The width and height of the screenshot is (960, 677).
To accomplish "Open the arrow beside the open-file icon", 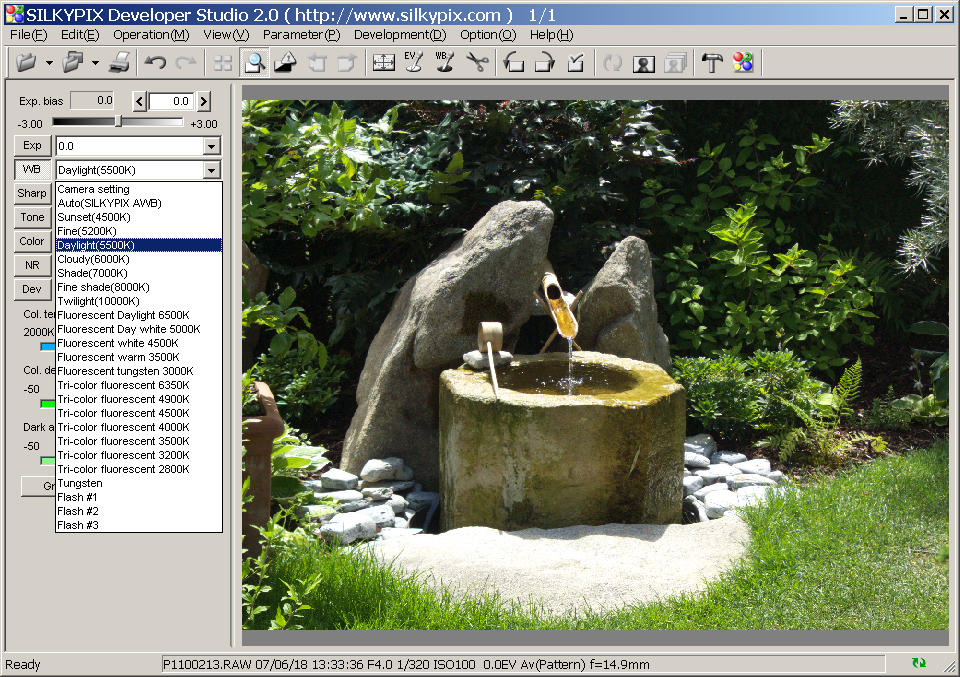I will 48,63.
